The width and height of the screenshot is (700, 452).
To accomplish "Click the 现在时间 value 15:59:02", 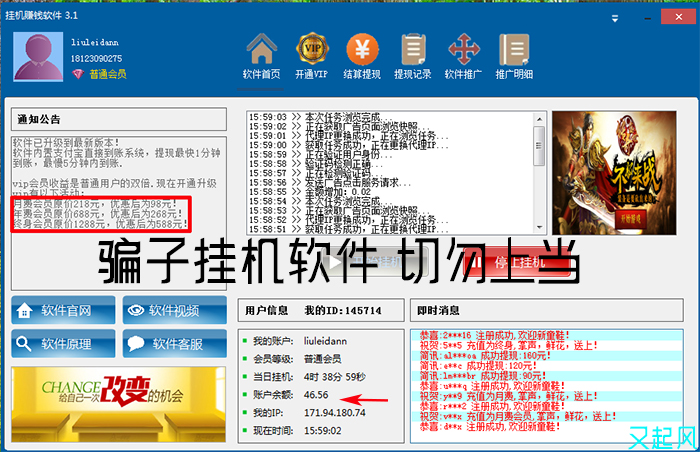I will pyautogui.click(x=323, y=431).
